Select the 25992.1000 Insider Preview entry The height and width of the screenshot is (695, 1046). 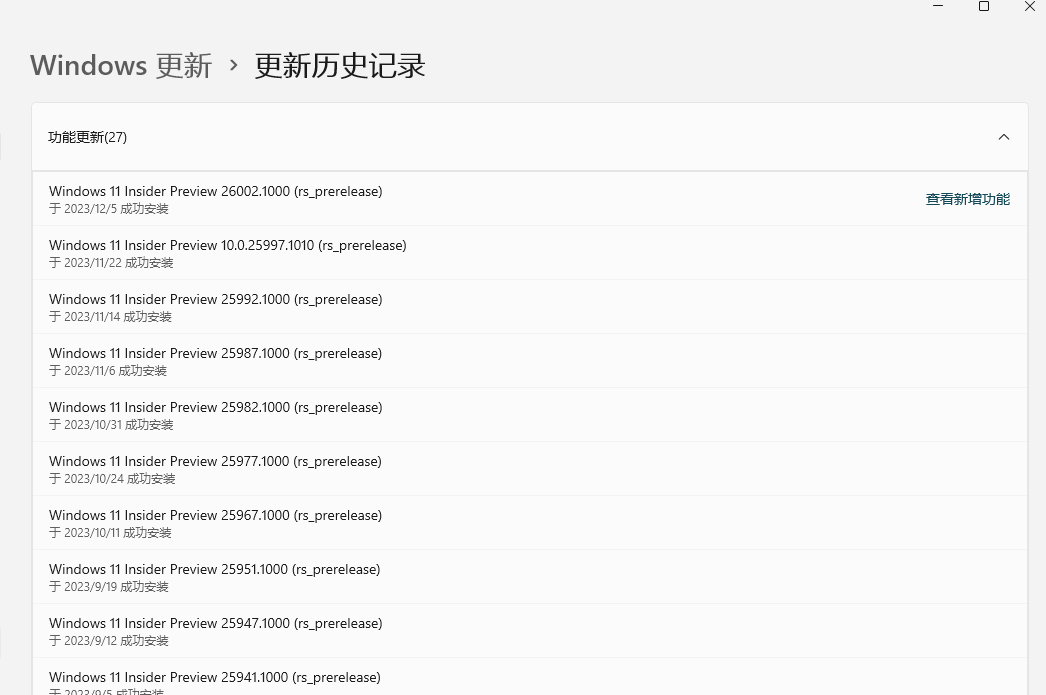pyautogui.click(x=530, y=307)
